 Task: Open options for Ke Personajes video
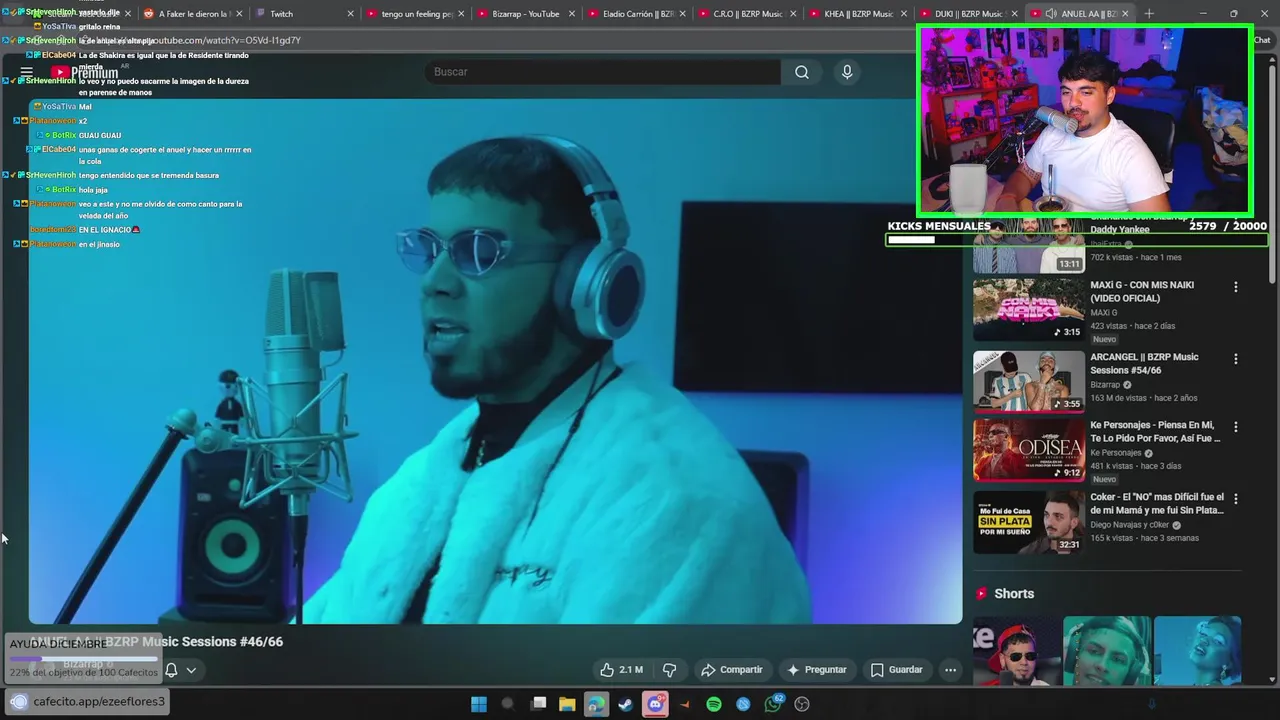[1235, 427]
